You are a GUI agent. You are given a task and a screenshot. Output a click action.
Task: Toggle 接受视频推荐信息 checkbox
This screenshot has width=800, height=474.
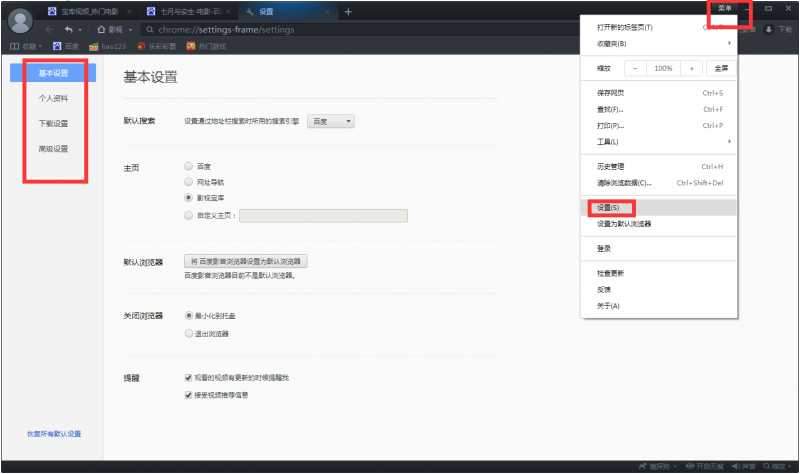[188, 395]
